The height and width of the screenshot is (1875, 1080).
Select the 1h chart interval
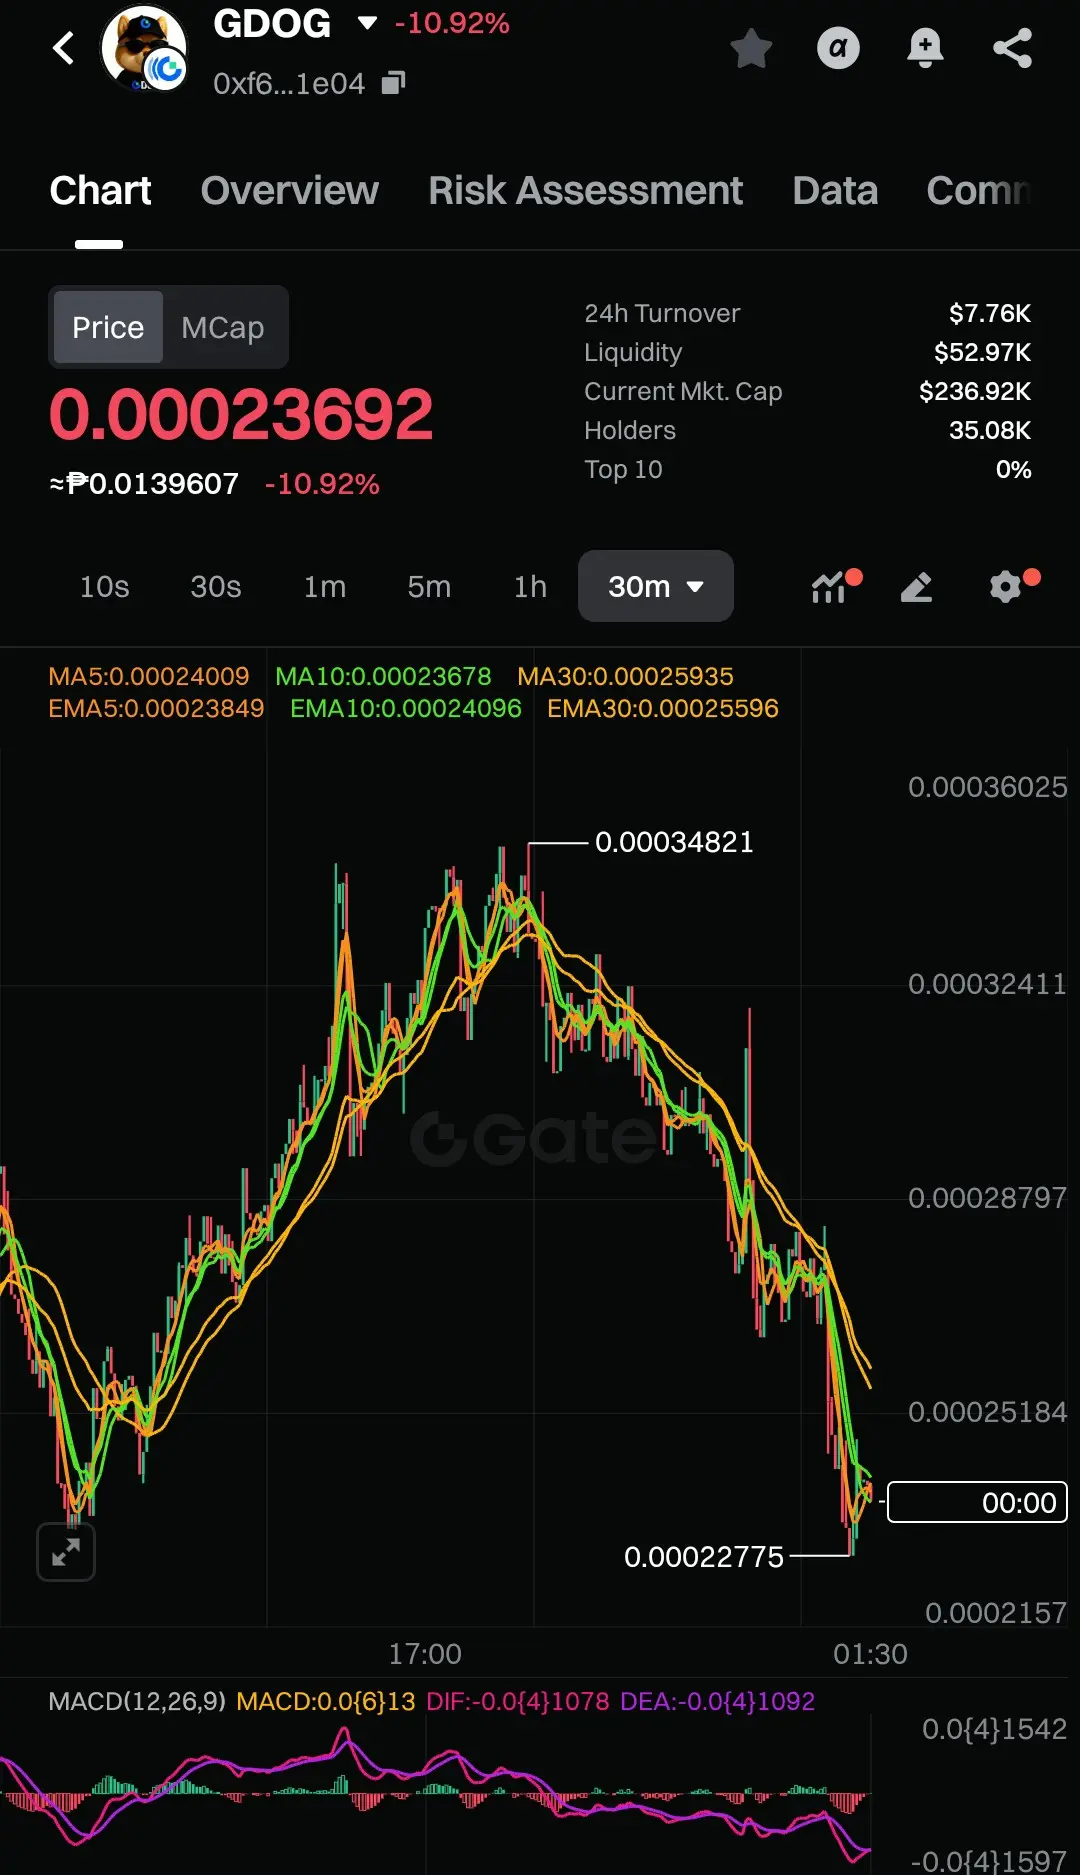[530, 586]
